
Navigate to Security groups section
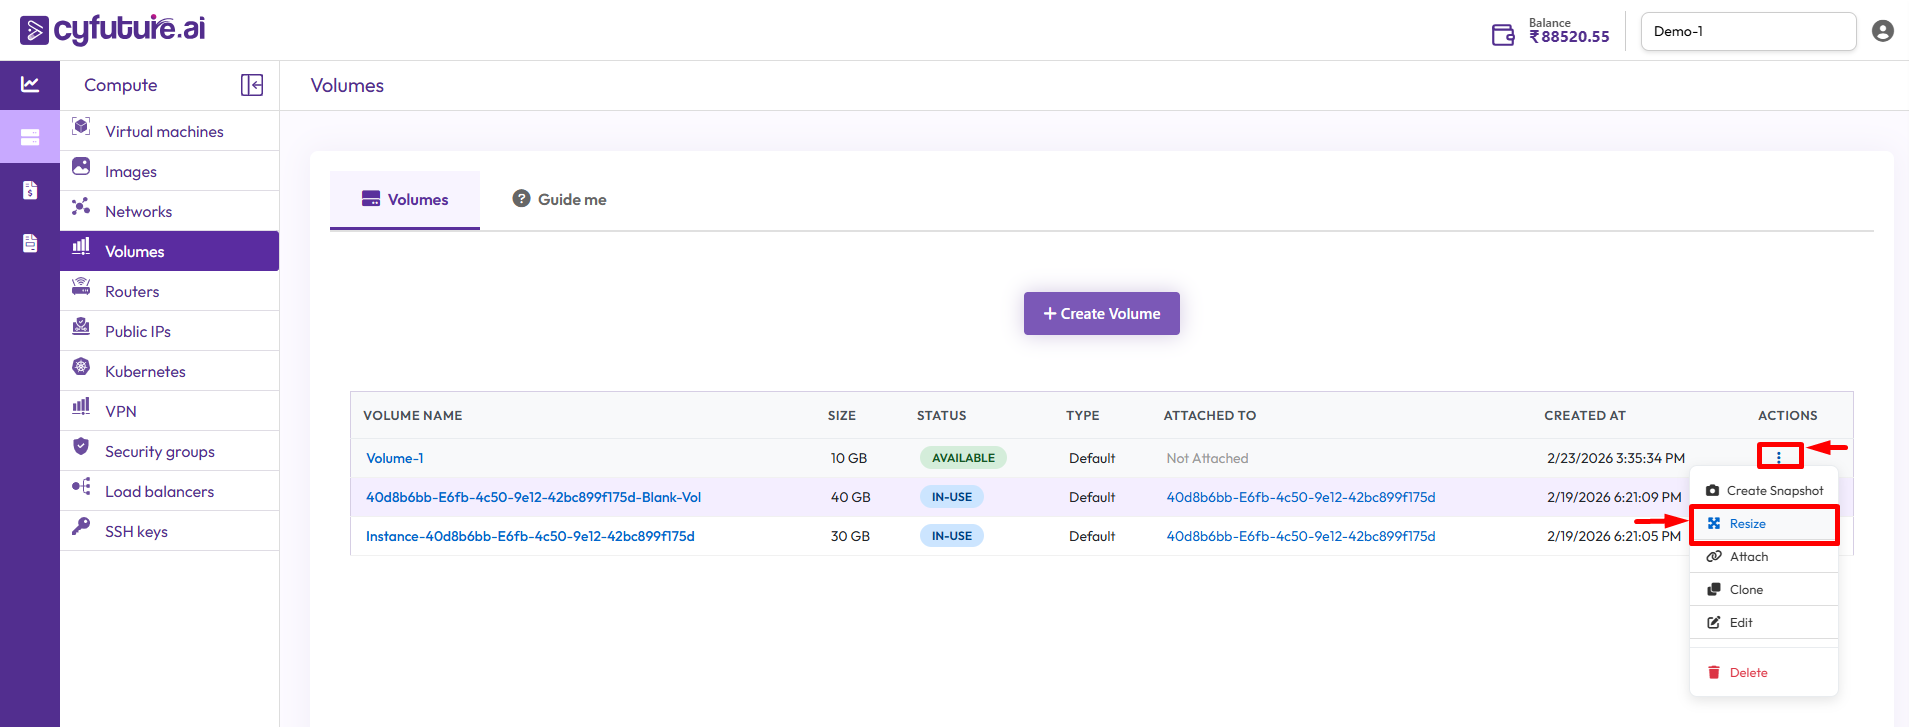pos(159,452)
